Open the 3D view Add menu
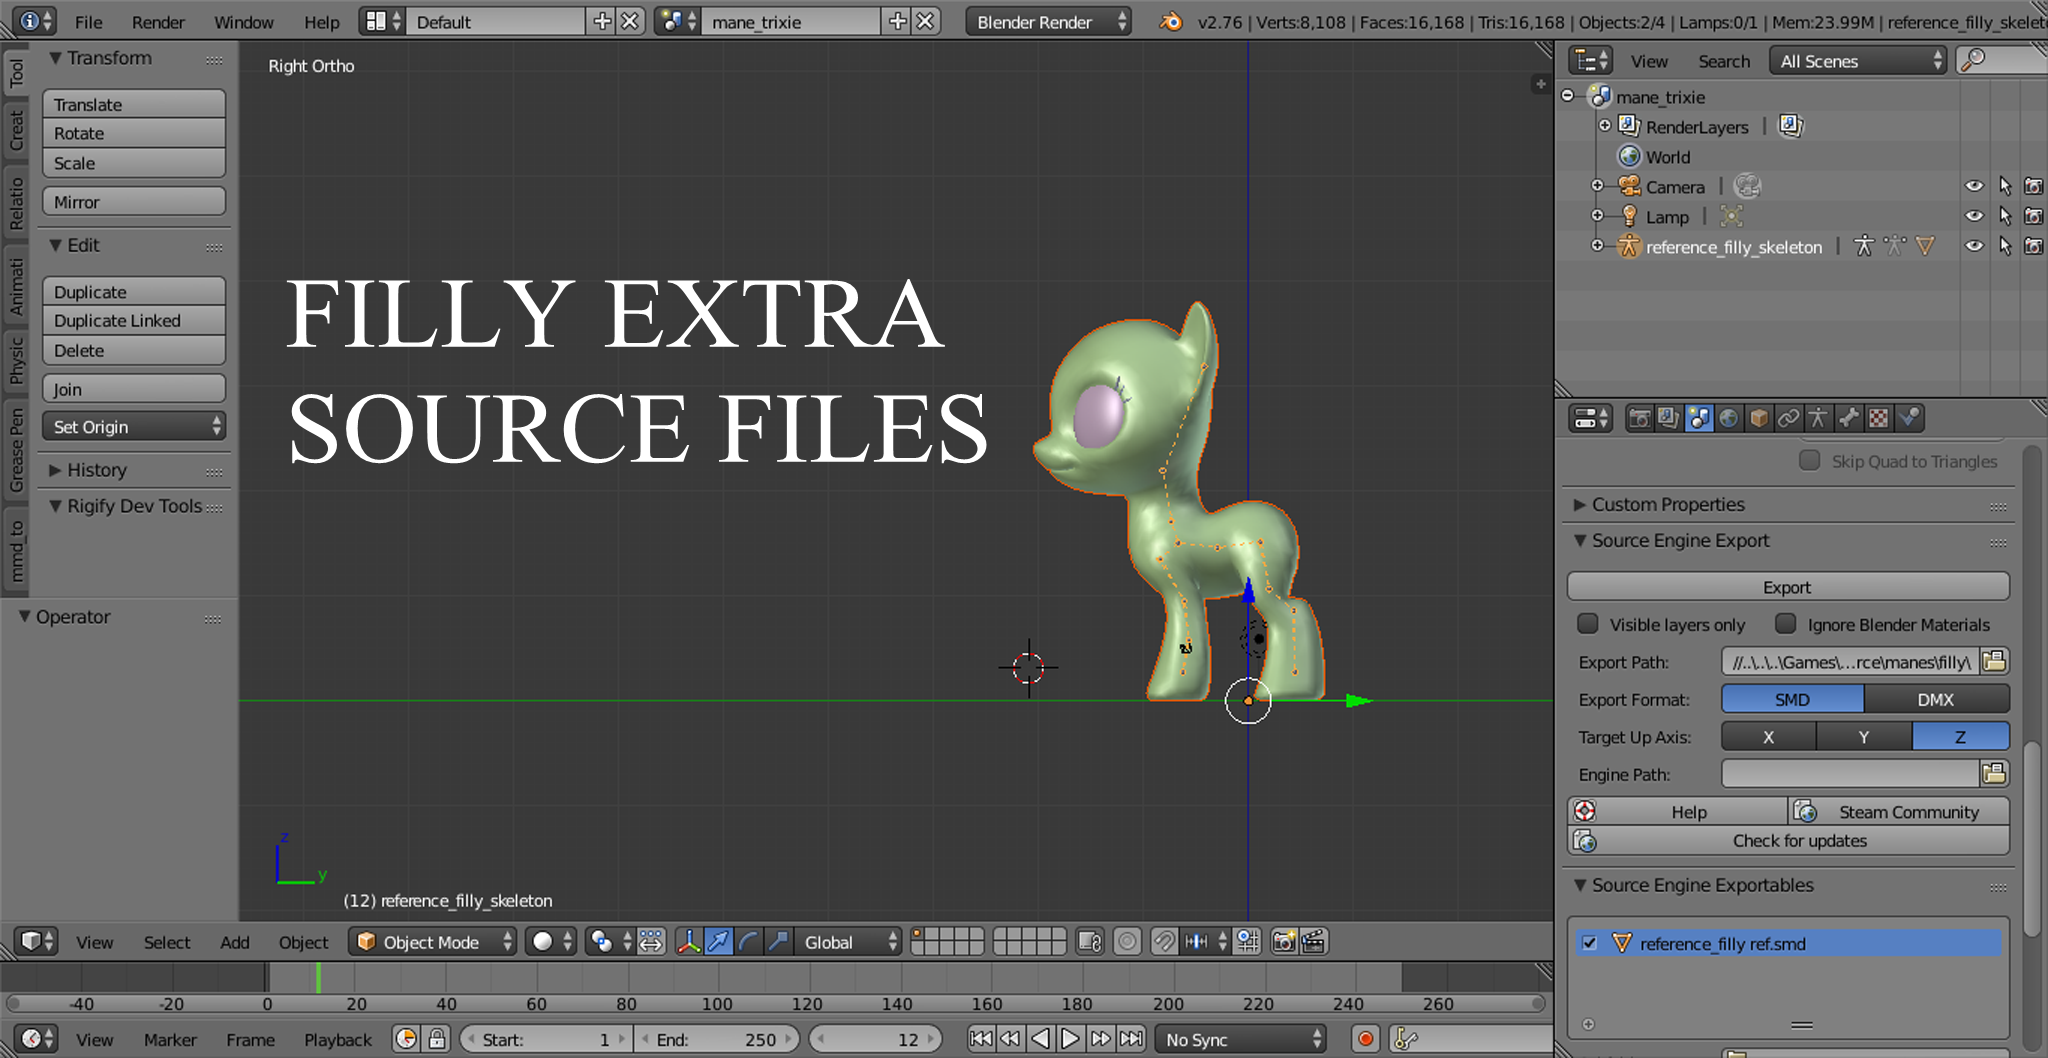The height and width of the screenshot is (1058, 2048). coord(235,942)
